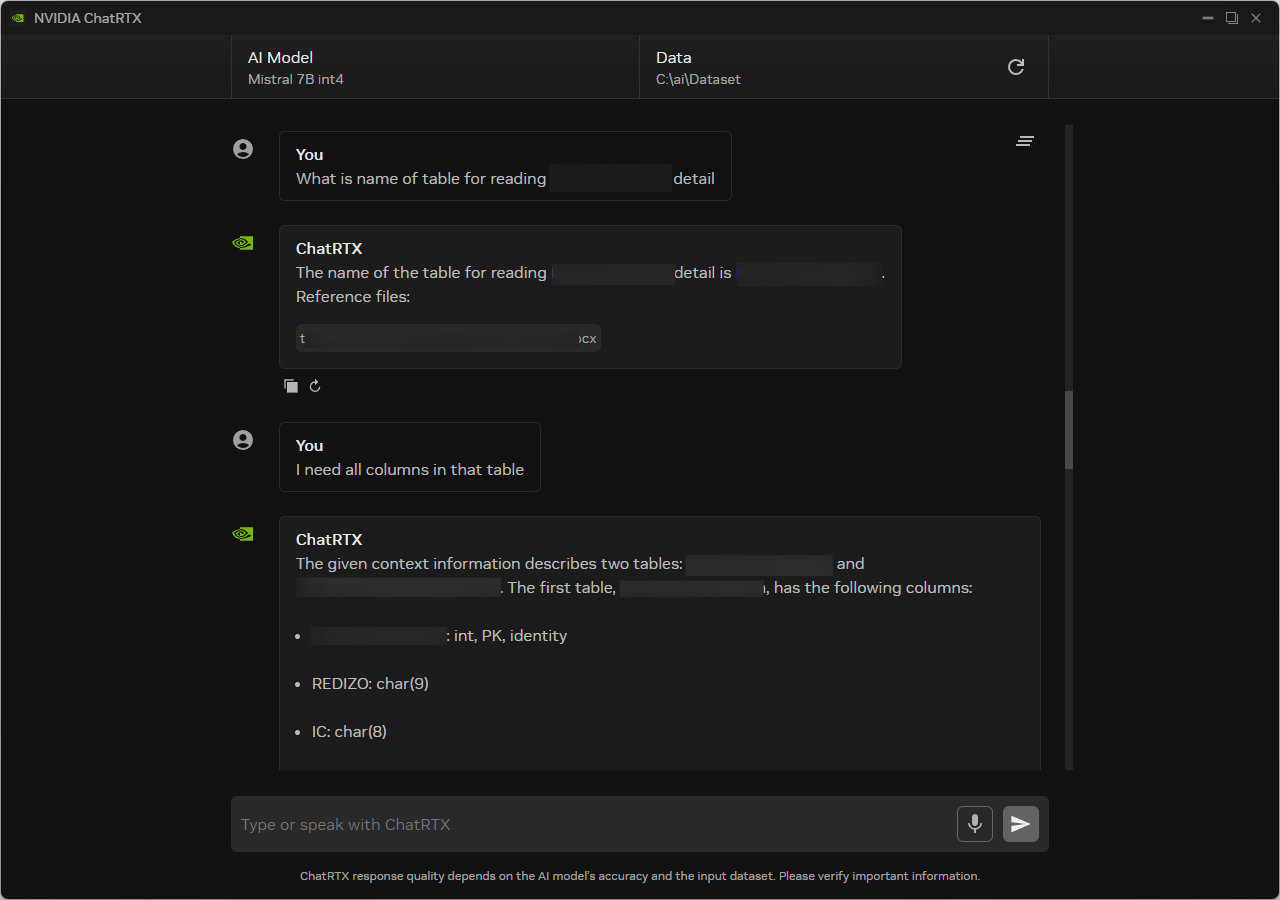
Task: Click the chat options icon above the scrollbar
Action: (1024, 141)
